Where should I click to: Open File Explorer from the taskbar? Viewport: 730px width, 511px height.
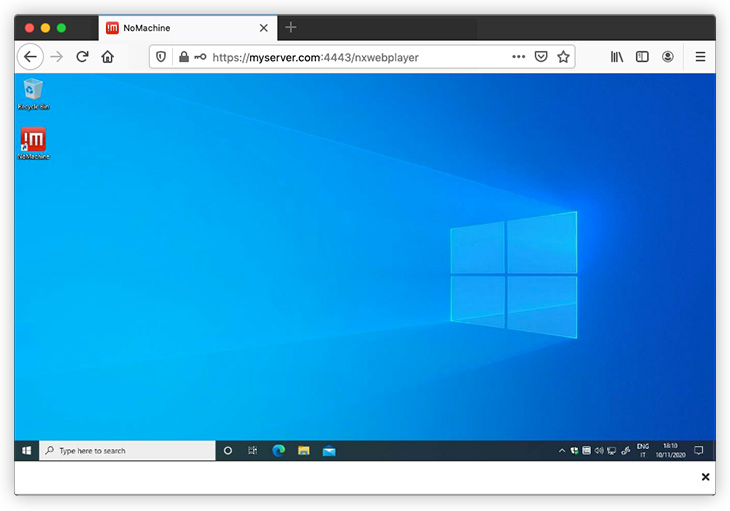(304, 451)
